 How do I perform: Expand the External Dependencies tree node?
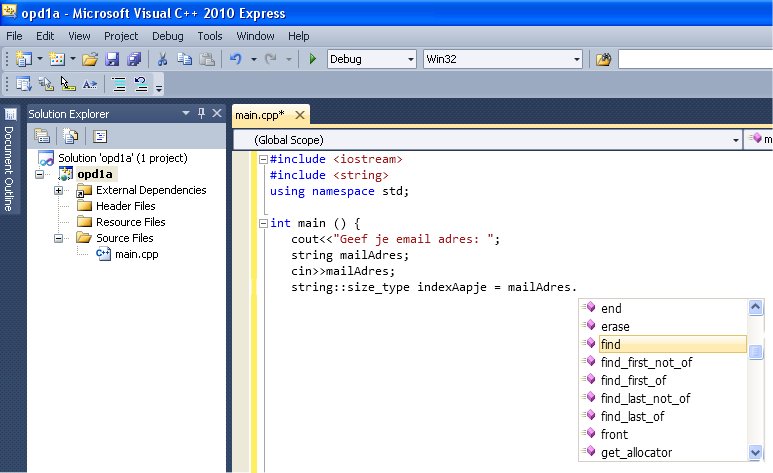click(x=59, y=190)
